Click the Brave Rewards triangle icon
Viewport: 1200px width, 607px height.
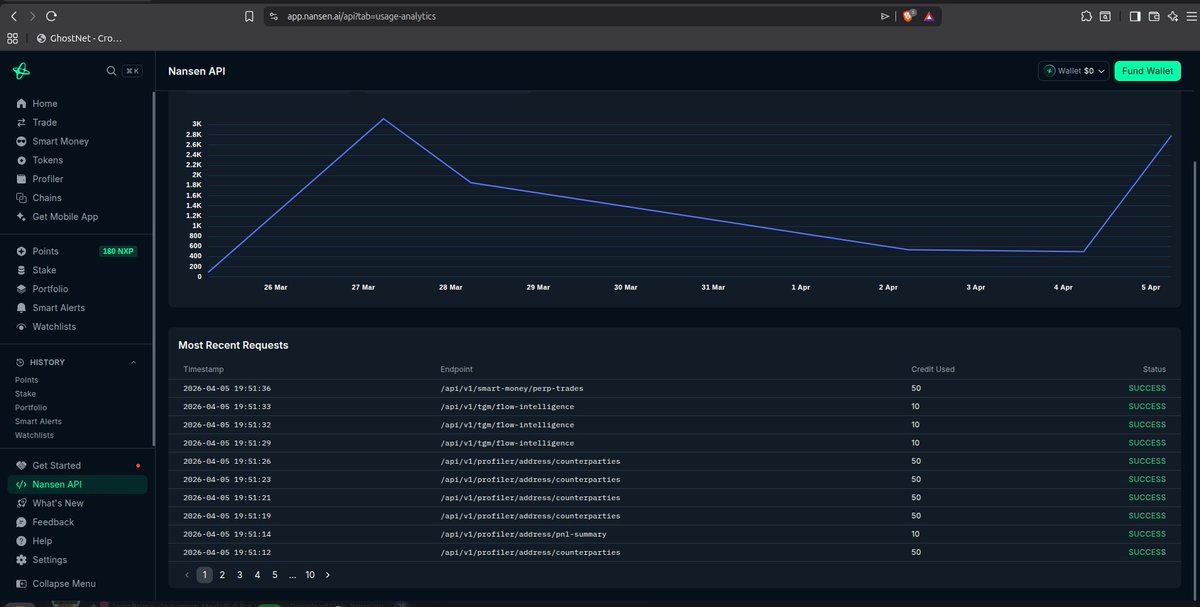click(929, 16)
